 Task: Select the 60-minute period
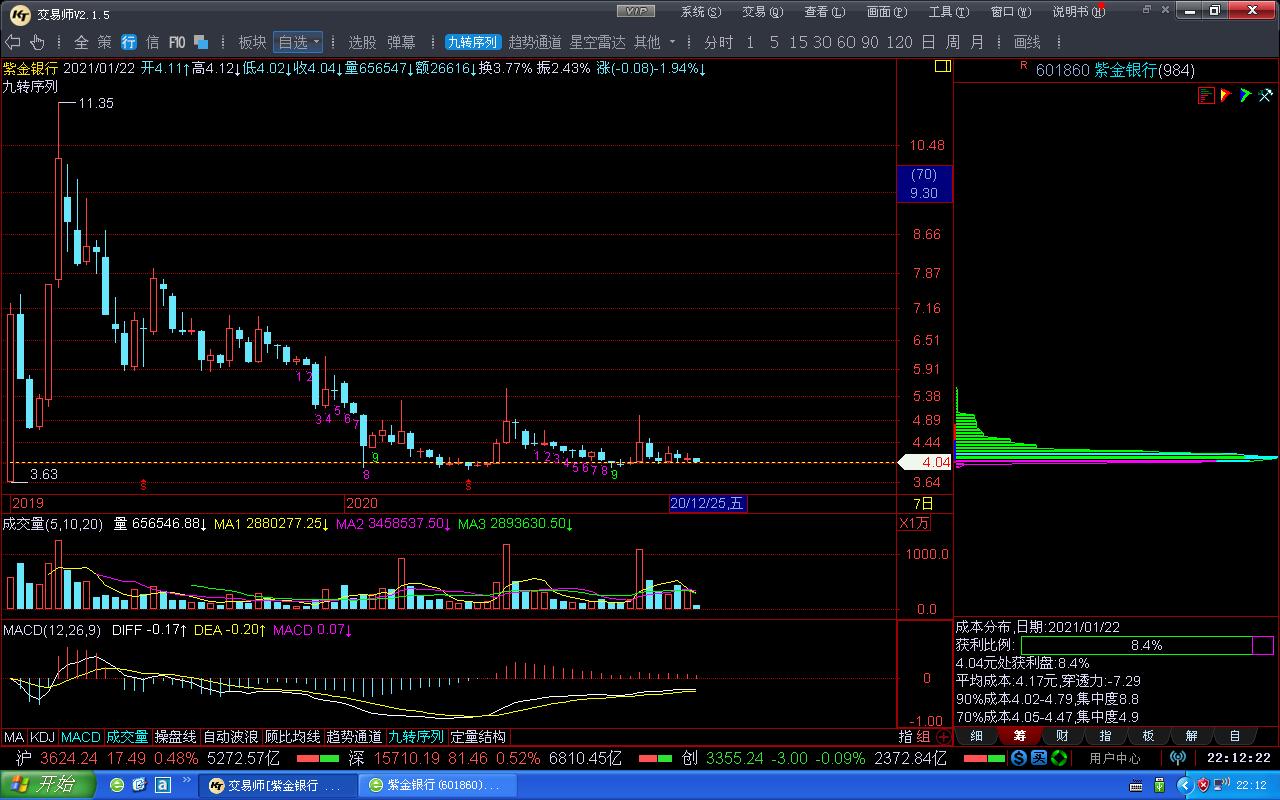pos(846,42)
